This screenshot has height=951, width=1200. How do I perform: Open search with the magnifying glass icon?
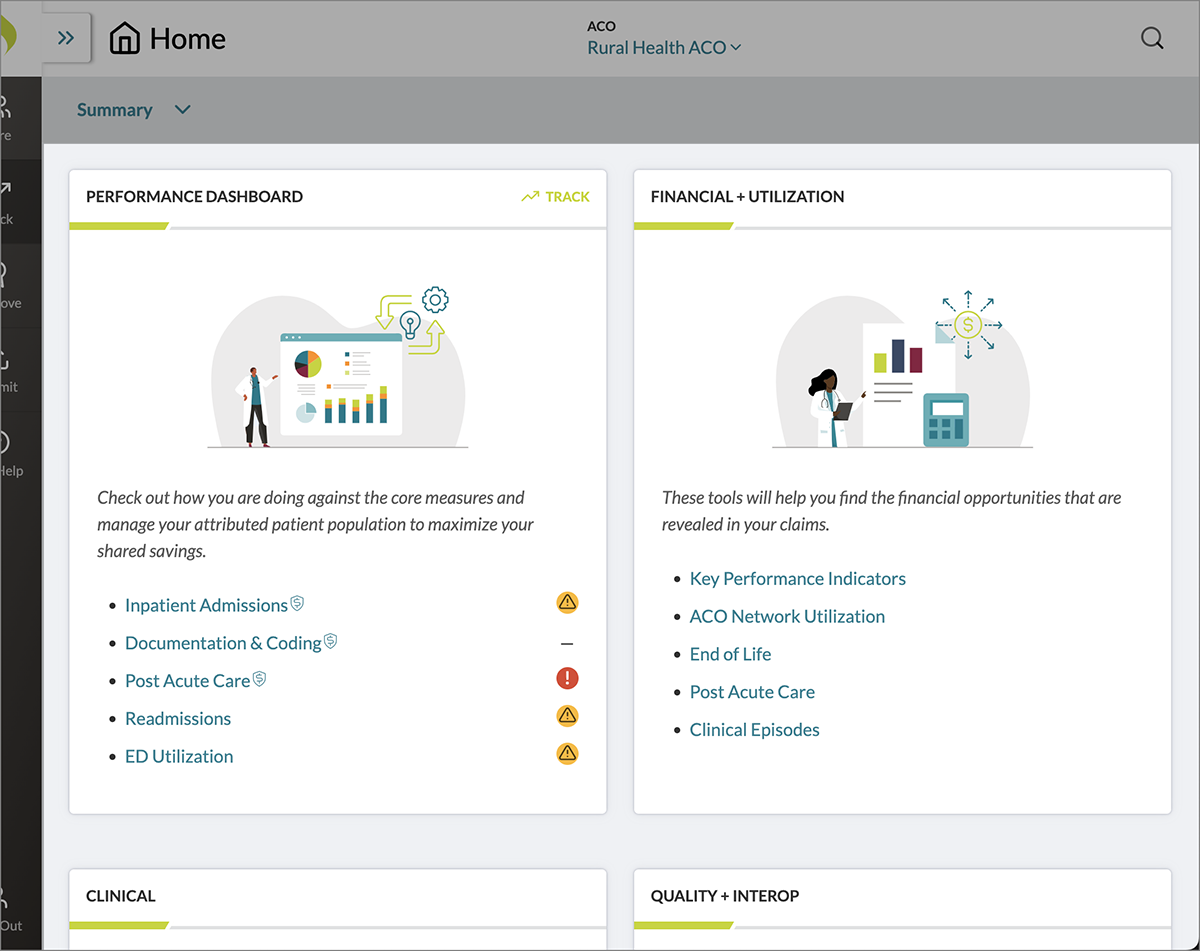1152,39
